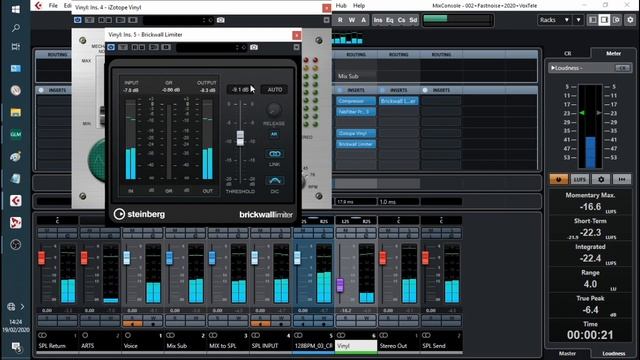
Task: Click the purple Vinyl channel fader
Action: (340, 285)
